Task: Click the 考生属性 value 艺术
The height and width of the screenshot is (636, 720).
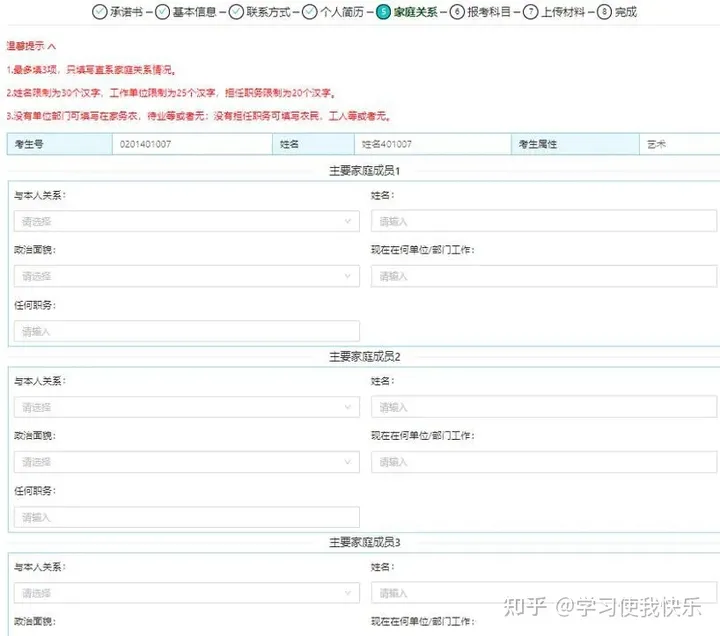Action: point(656,144)
